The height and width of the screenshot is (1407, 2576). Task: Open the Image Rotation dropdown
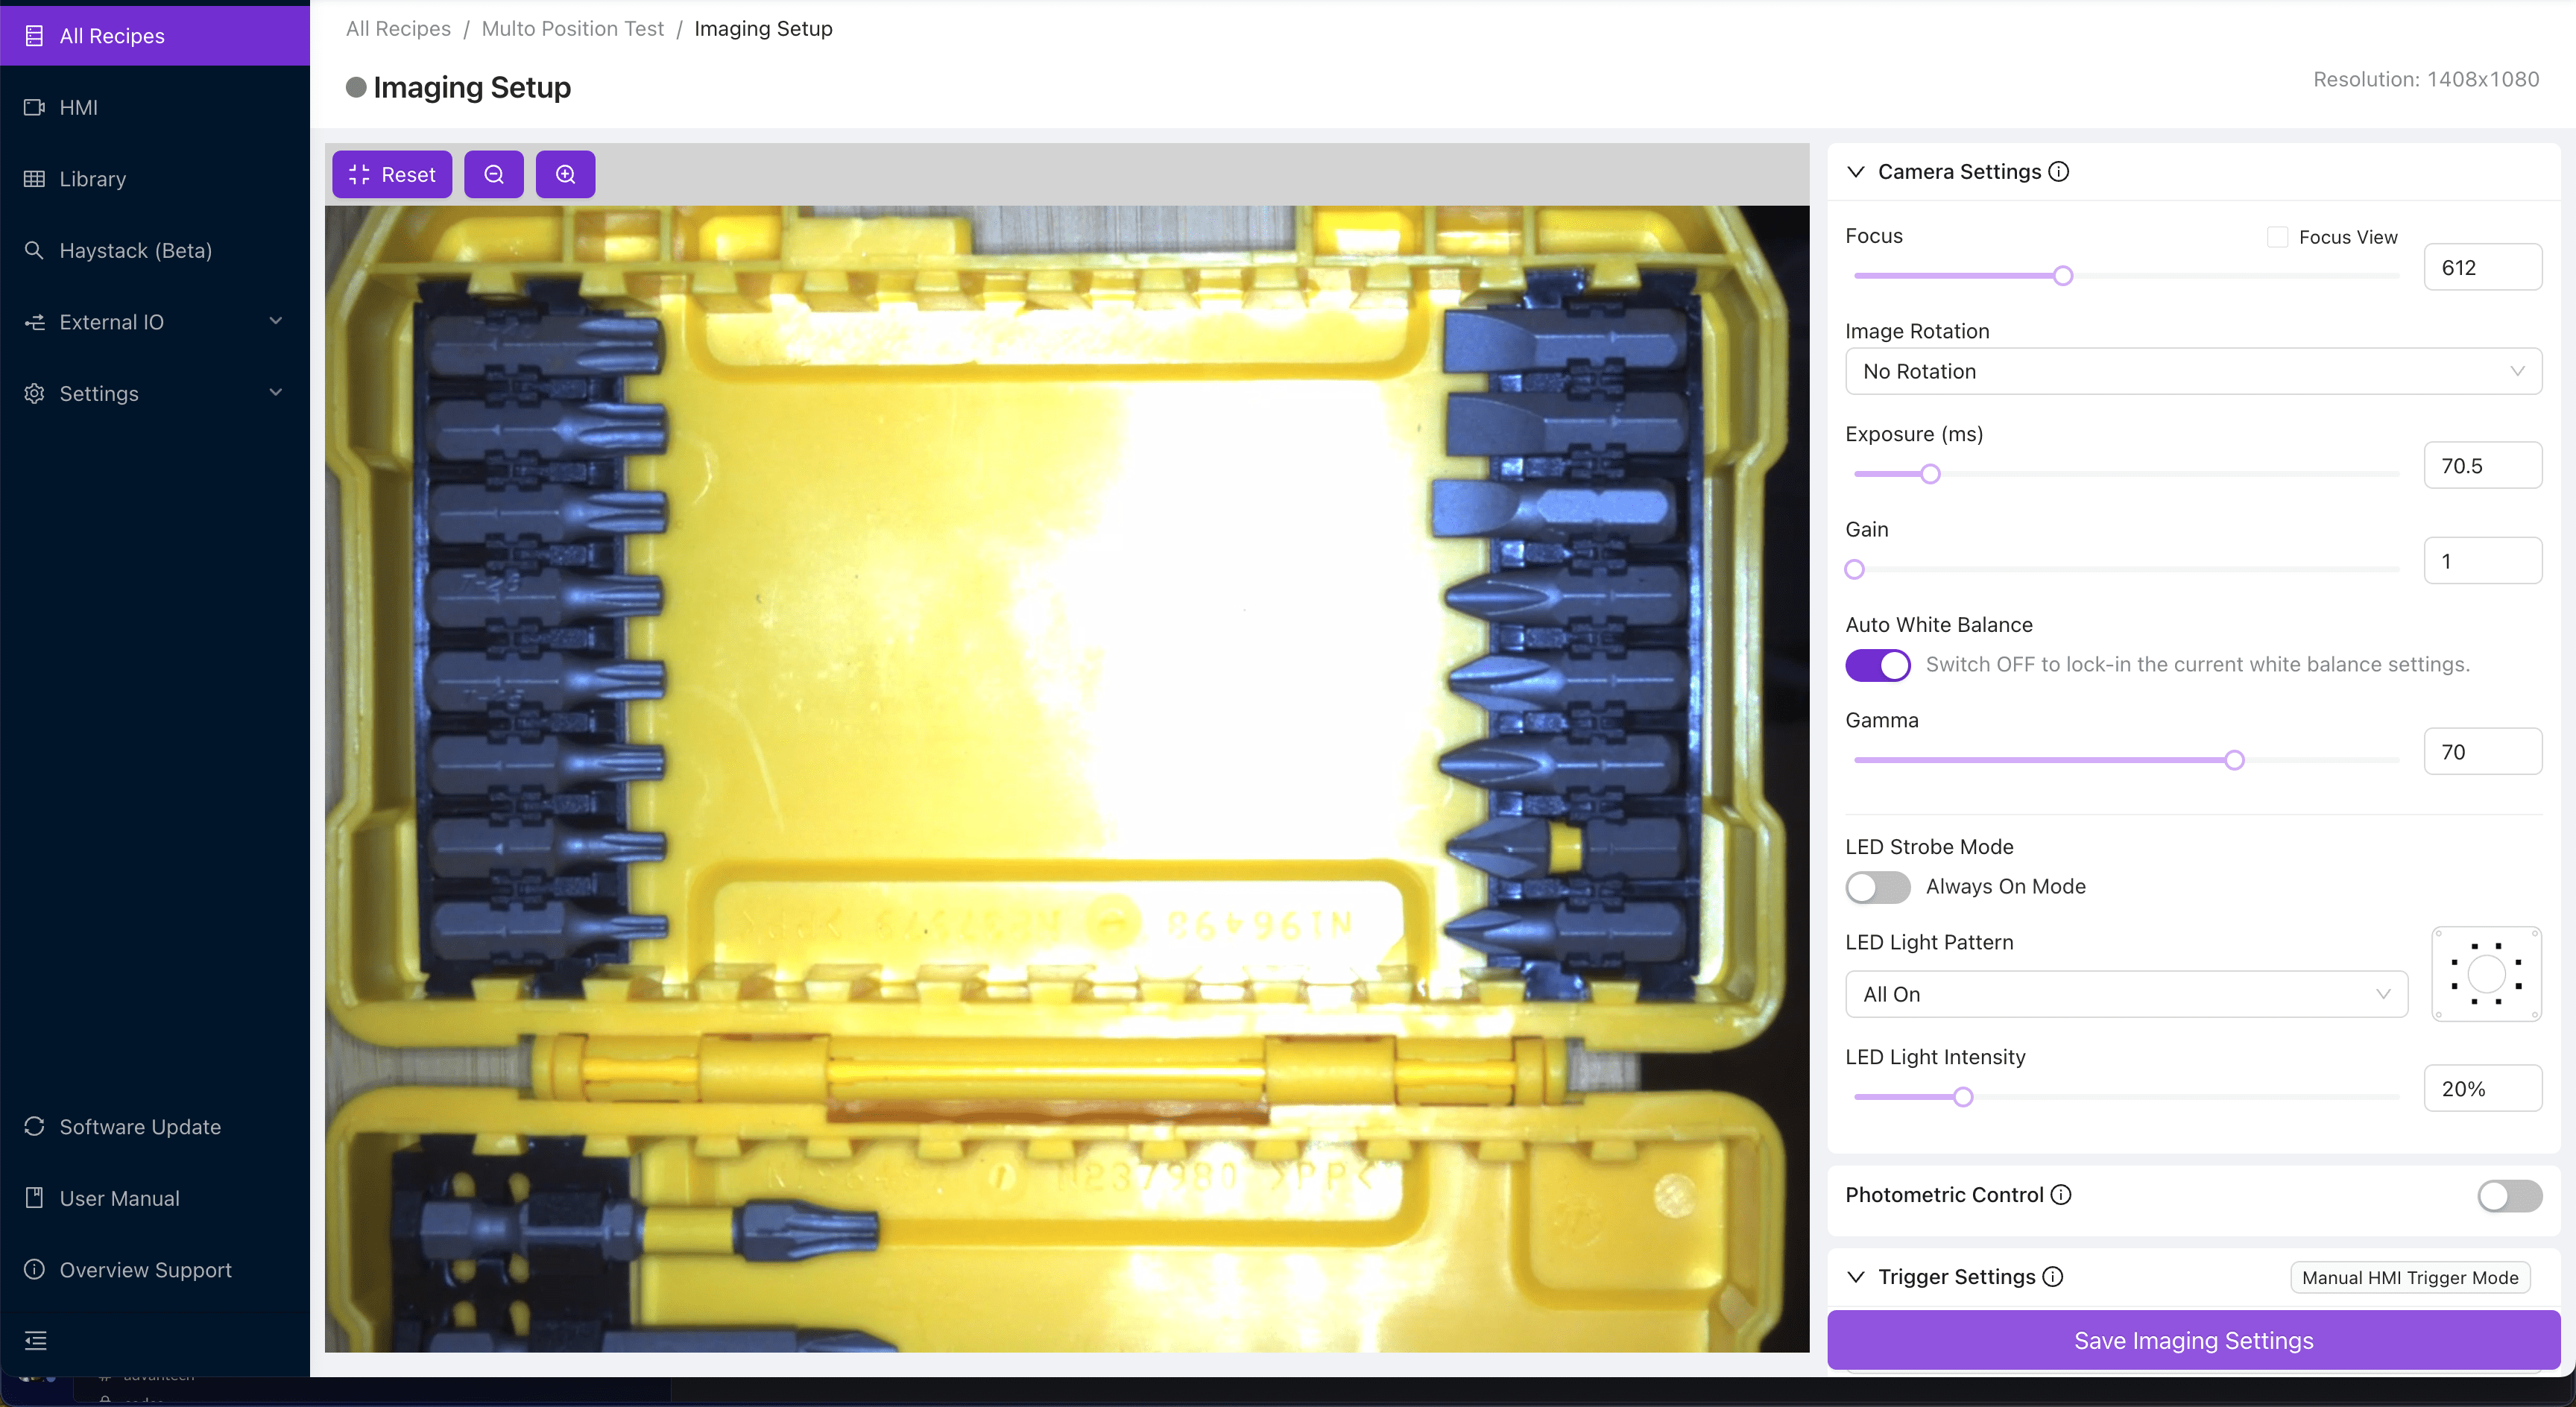(x=2192, y=371)
